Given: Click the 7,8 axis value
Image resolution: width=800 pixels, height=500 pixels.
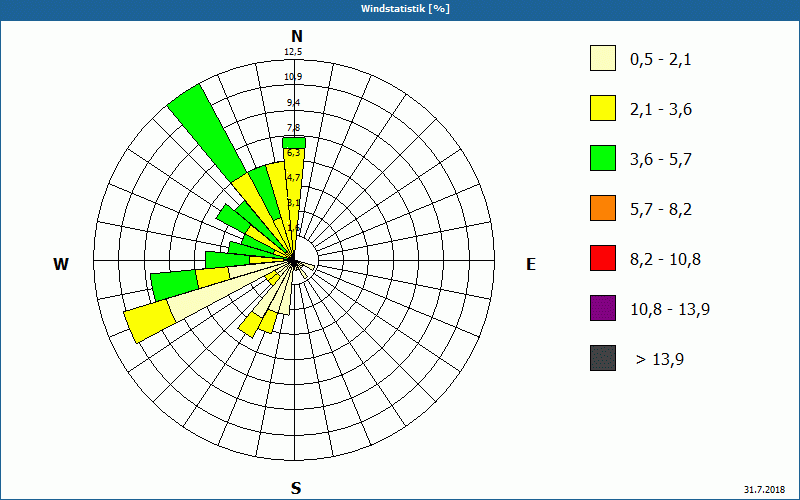Looking at the screenshot, I should point(293,128).
